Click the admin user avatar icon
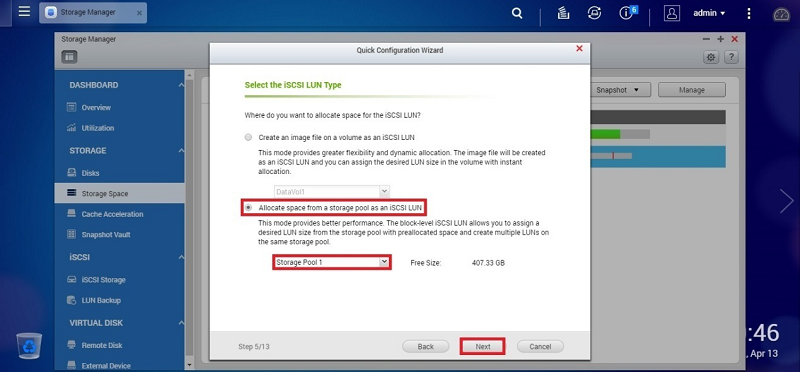The height and width of the screenshot is (372, 800). pyautogui.click(x=672, y=13)
